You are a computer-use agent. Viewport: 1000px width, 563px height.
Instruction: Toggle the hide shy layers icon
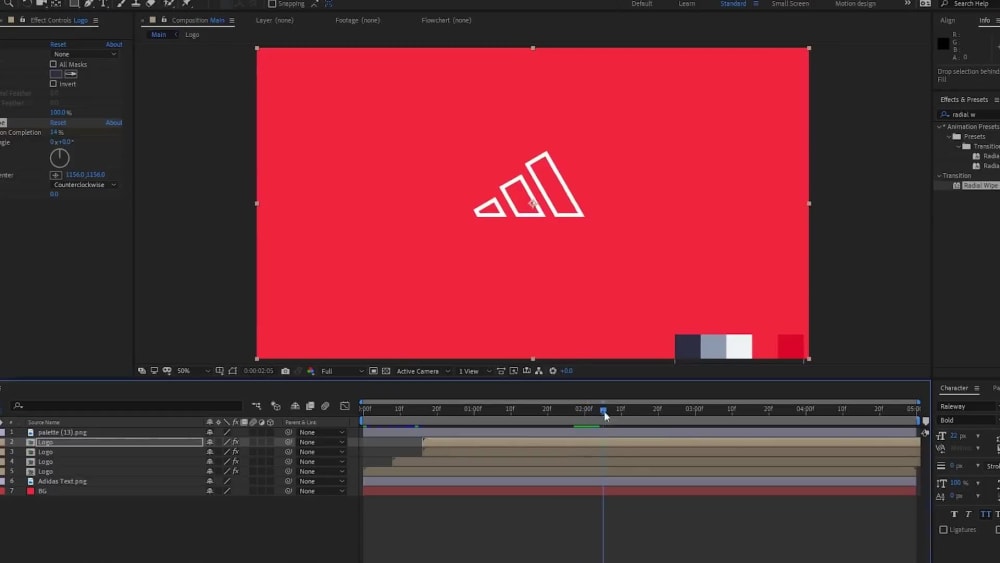pyautogui.click(x=295, y=406)
